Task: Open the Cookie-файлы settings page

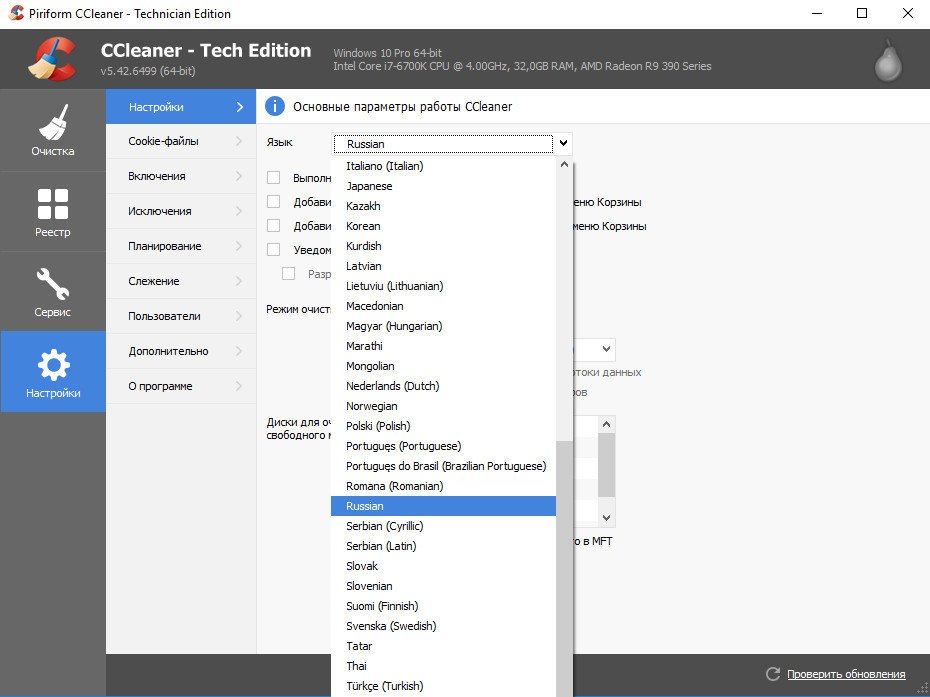Action: pos(181,141)
